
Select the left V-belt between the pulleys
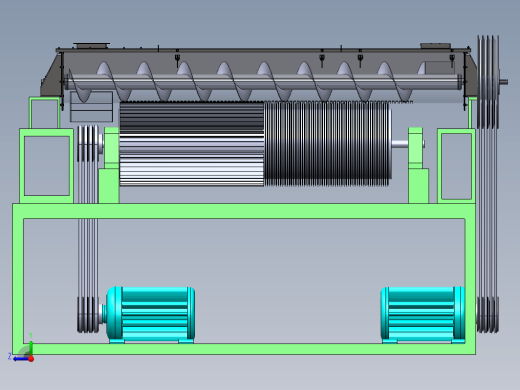click(x=88, y=228)
